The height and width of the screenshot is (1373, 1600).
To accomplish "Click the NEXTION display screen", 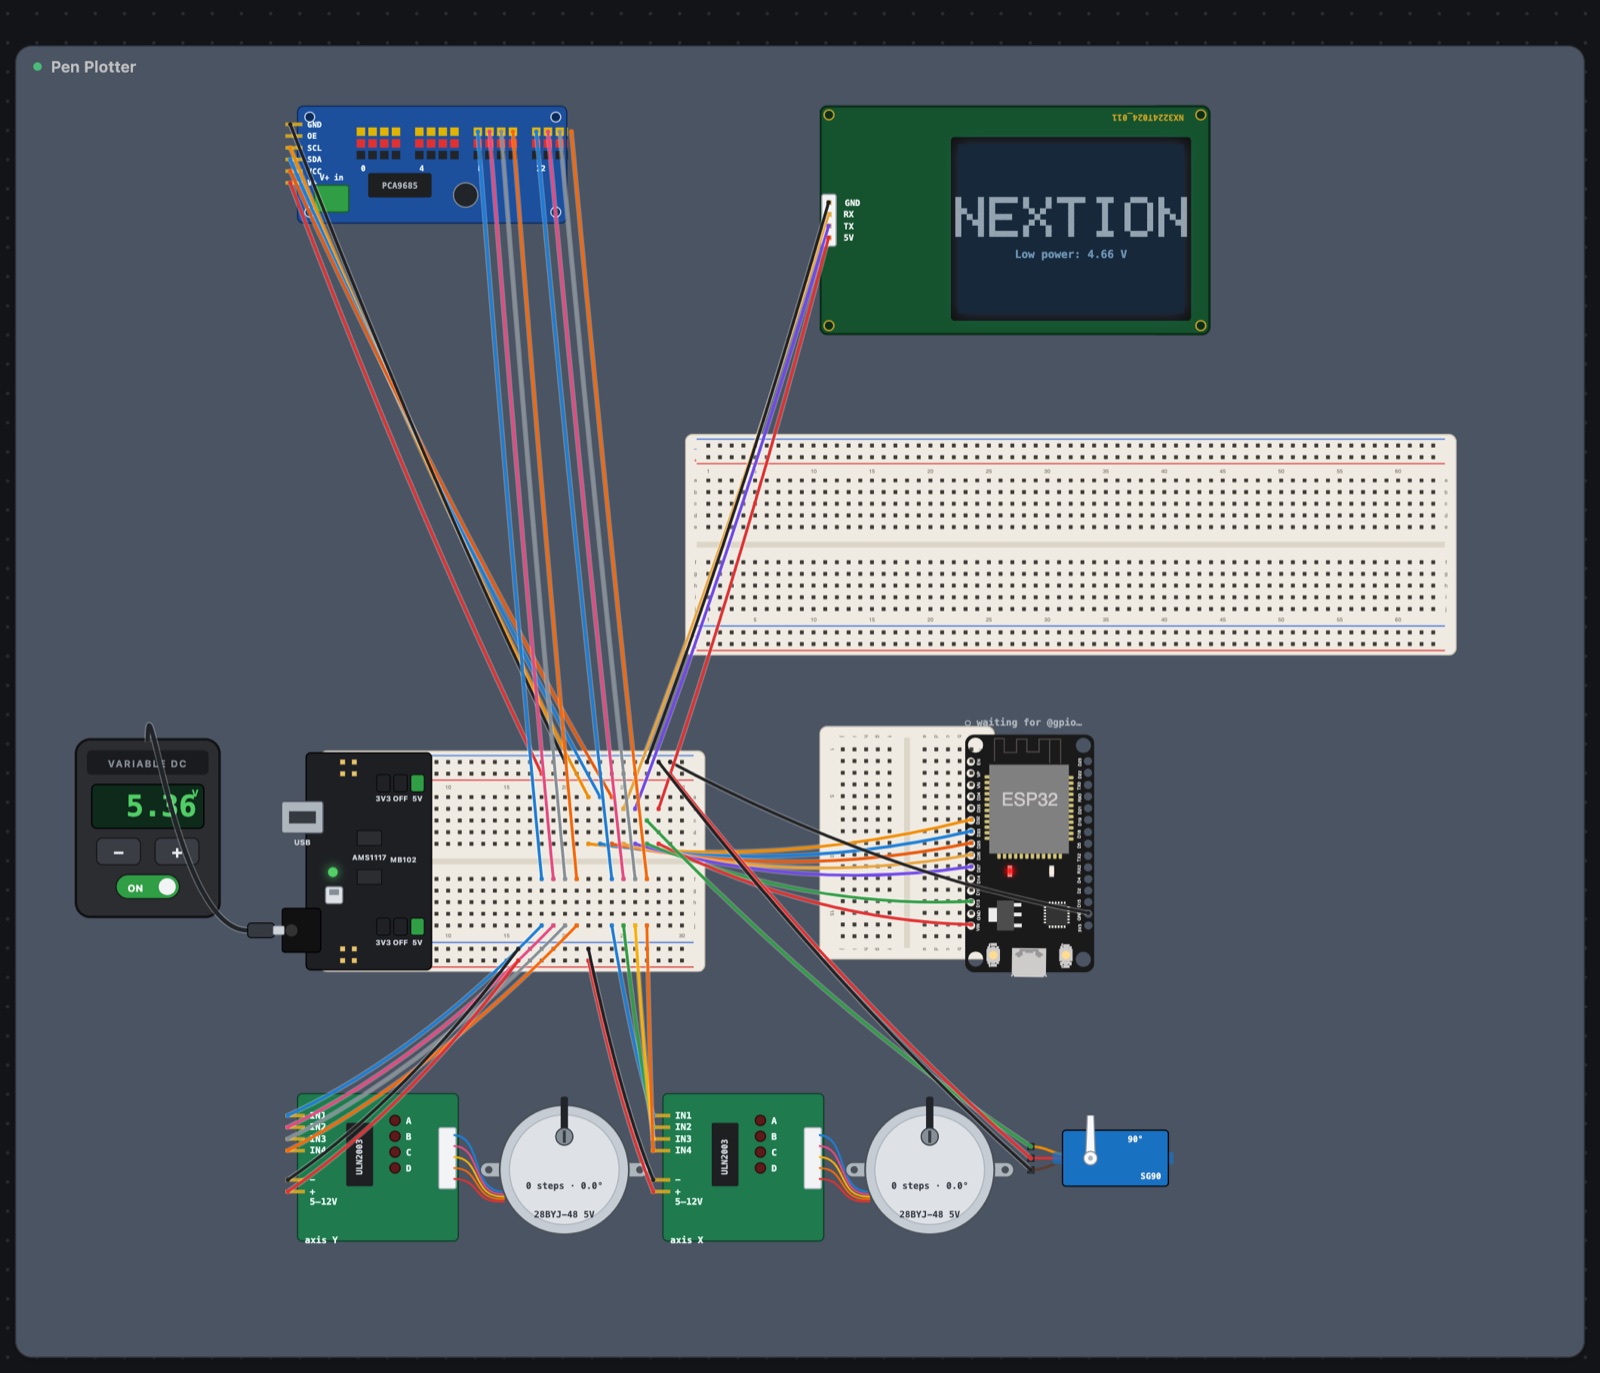I will click(x=1070, y=229).
